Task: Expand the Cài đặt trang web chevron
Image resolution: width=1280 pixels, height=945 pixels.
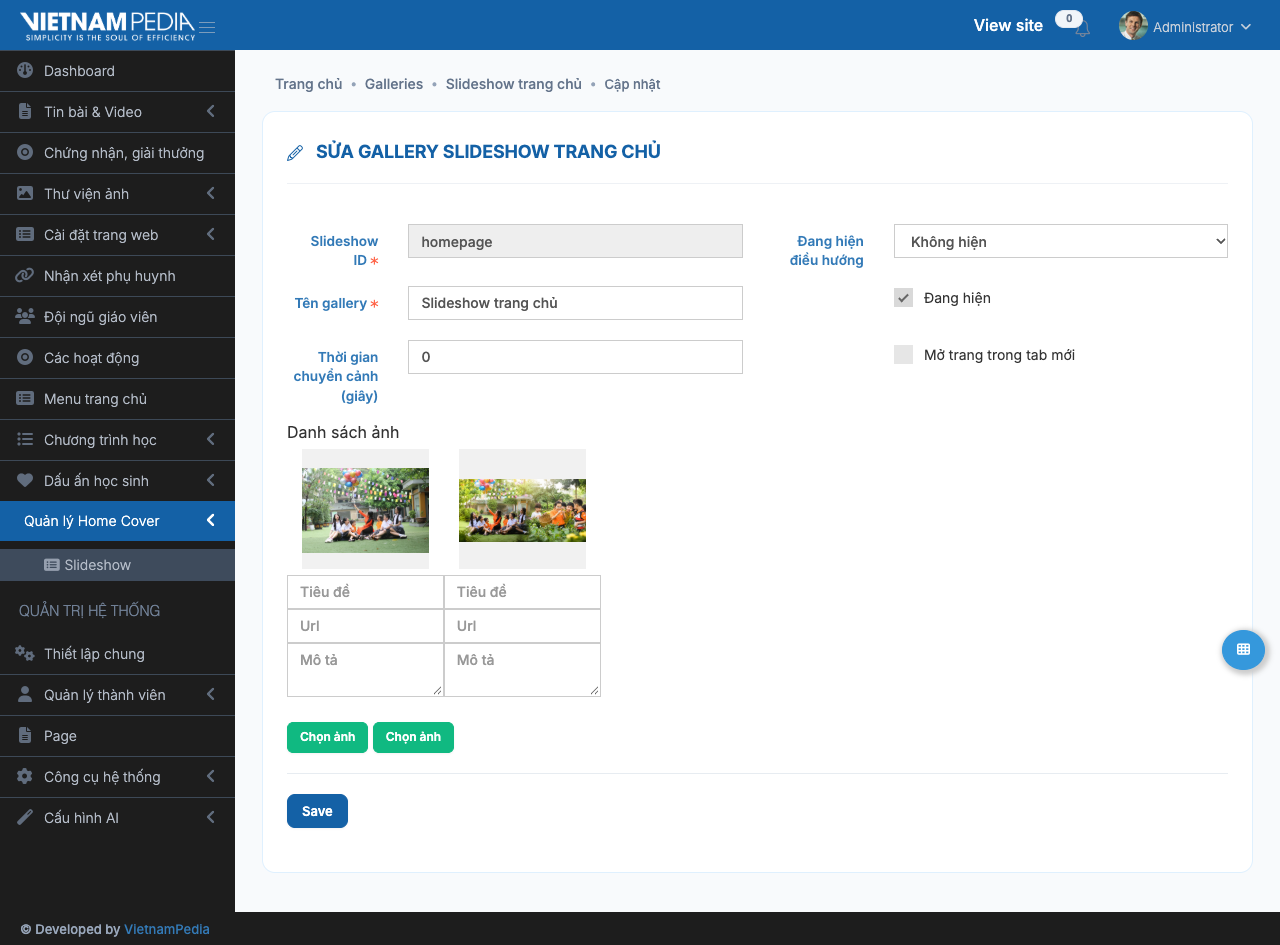Action: click(x=211, y=235)
